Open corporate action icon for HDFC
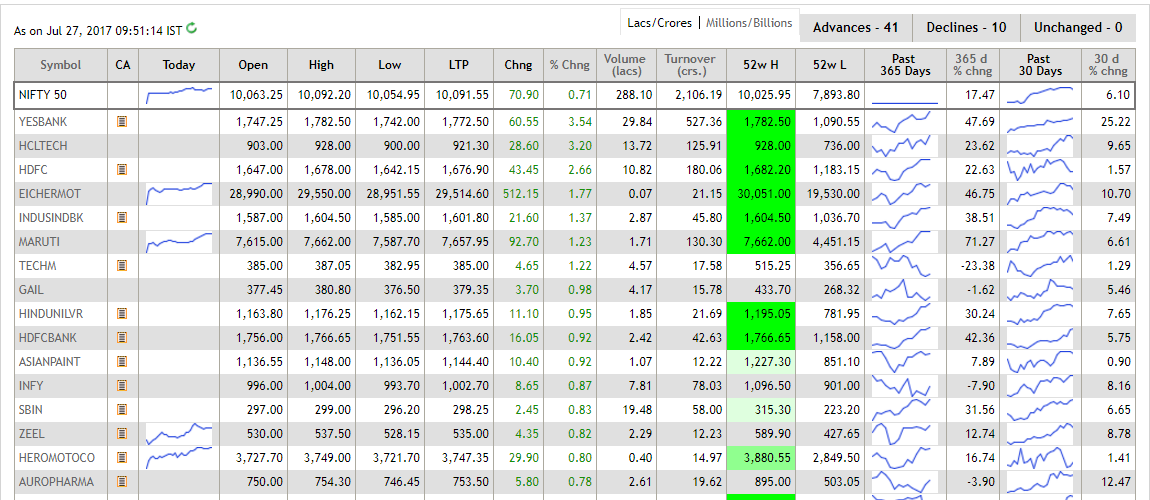The image size is (1150, 500). click(122, 169)
